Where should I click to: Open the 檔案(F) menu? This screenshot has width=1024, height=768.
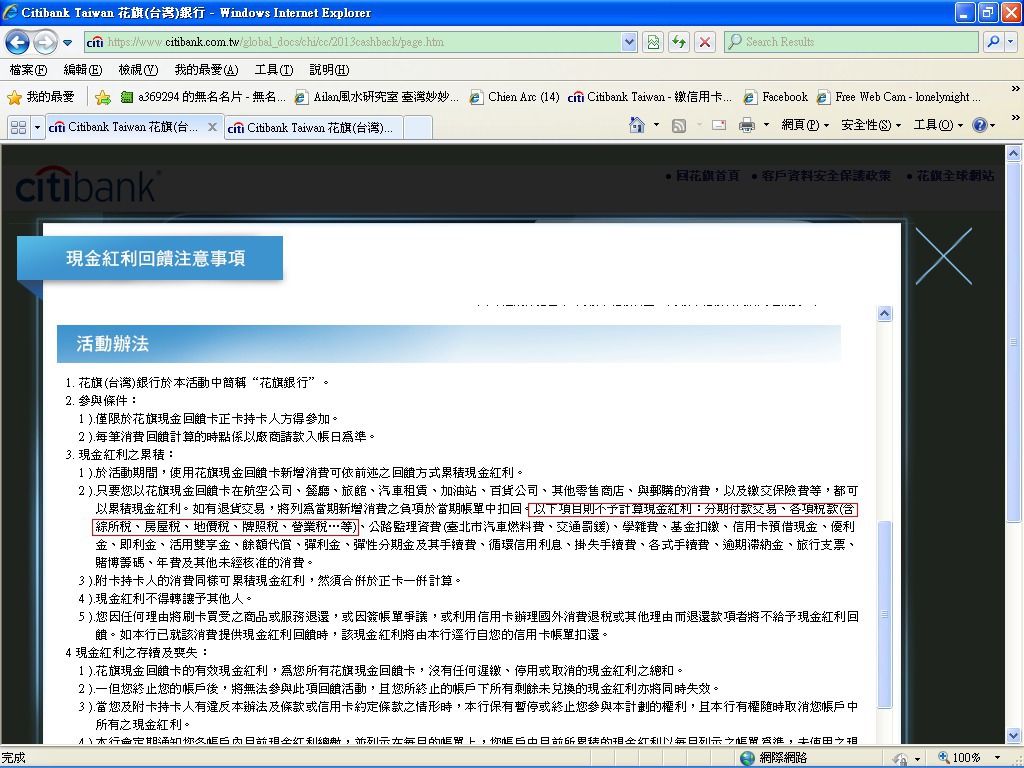pos(28,70)
